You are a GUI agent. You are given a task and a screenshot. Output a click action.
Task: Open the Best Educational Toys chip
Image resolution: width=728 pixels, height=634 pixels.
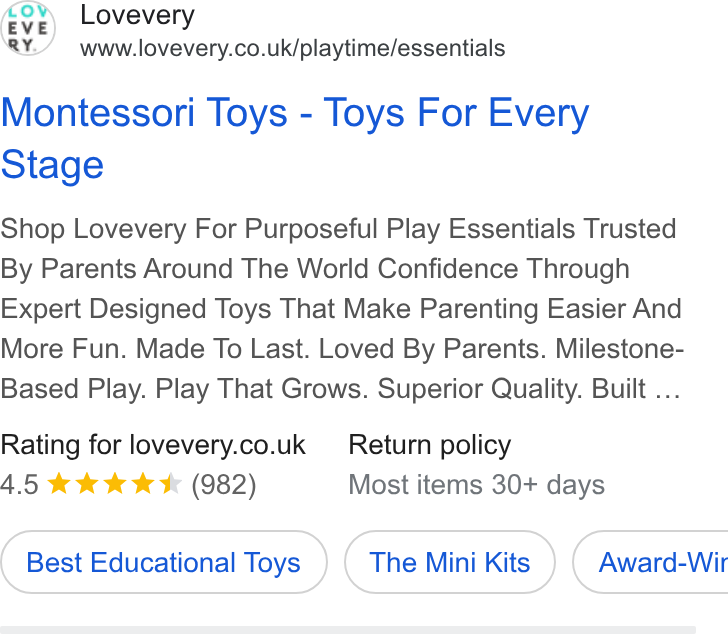164,562
